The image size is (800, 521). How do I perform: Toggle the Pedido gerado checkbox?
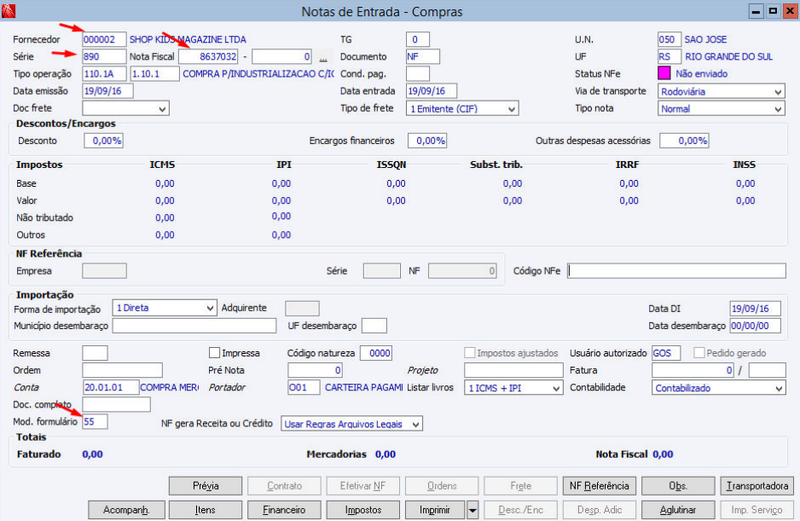(x=699, y=353)
